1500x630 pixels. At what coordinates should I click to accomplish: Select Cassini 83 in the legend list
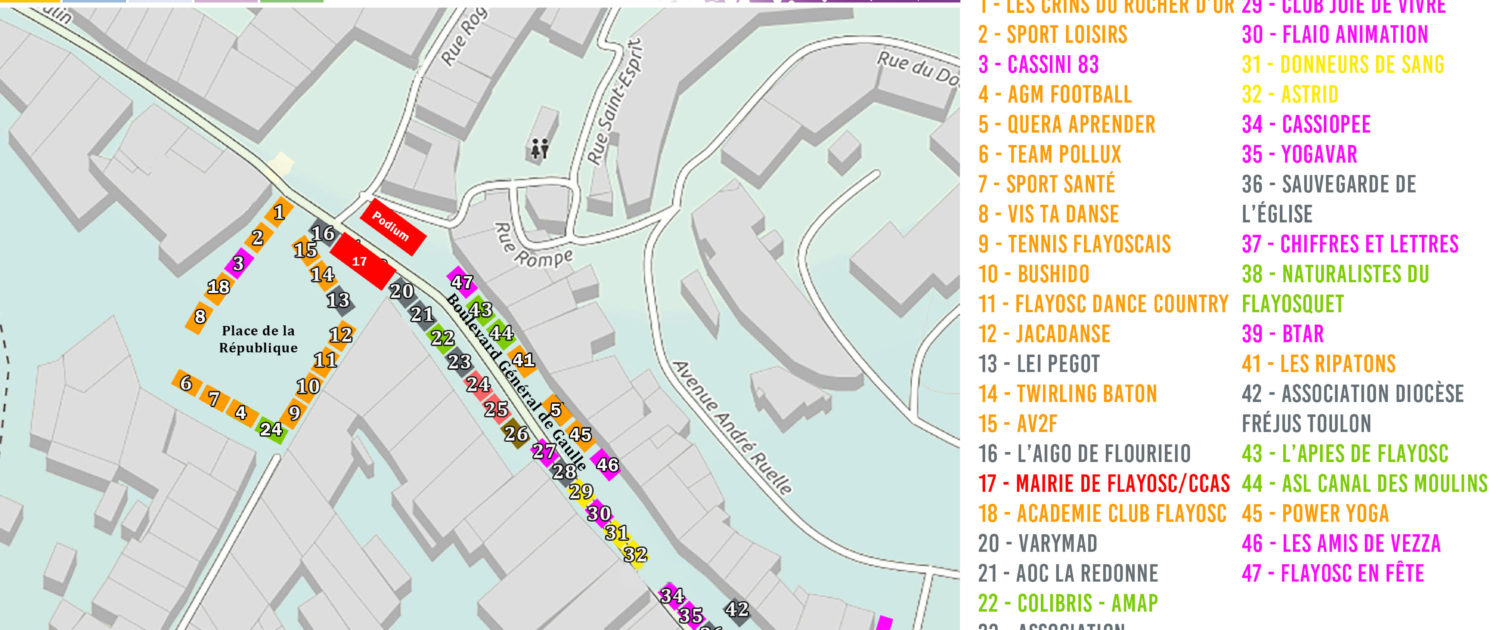coord(1038,64)
